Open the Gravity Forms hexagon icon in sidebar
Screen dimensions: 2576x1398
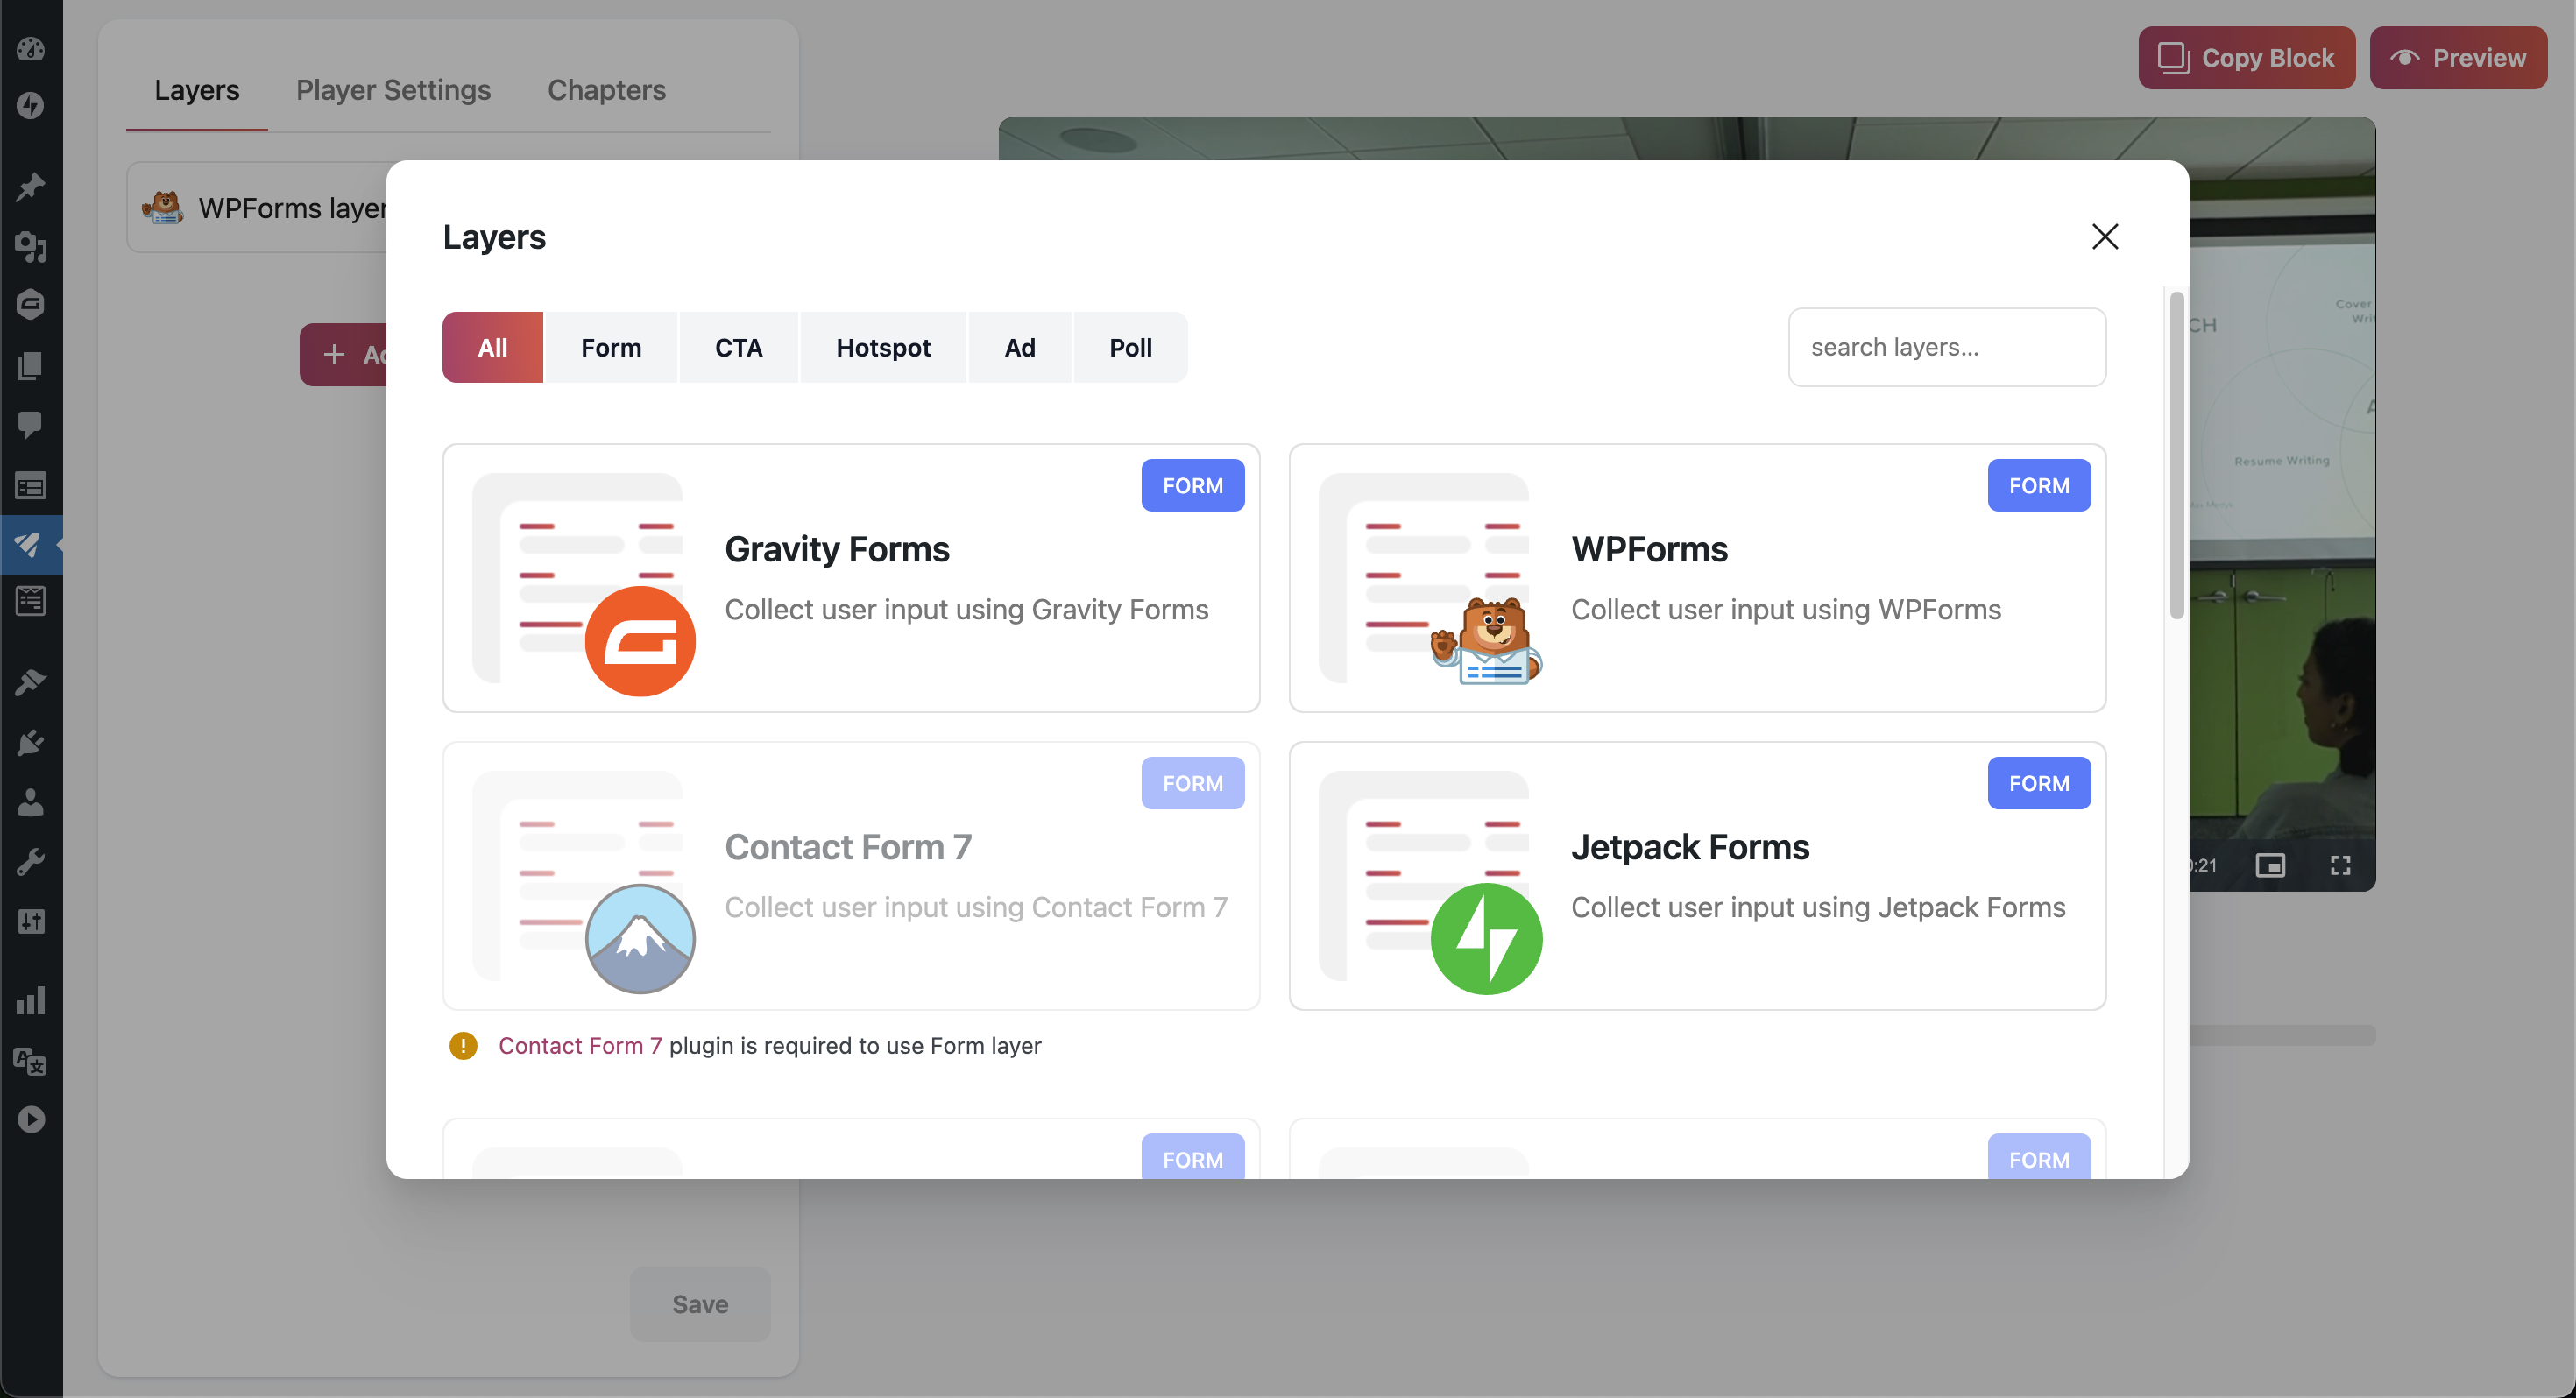pyautogui.click(x=31, y=305)
